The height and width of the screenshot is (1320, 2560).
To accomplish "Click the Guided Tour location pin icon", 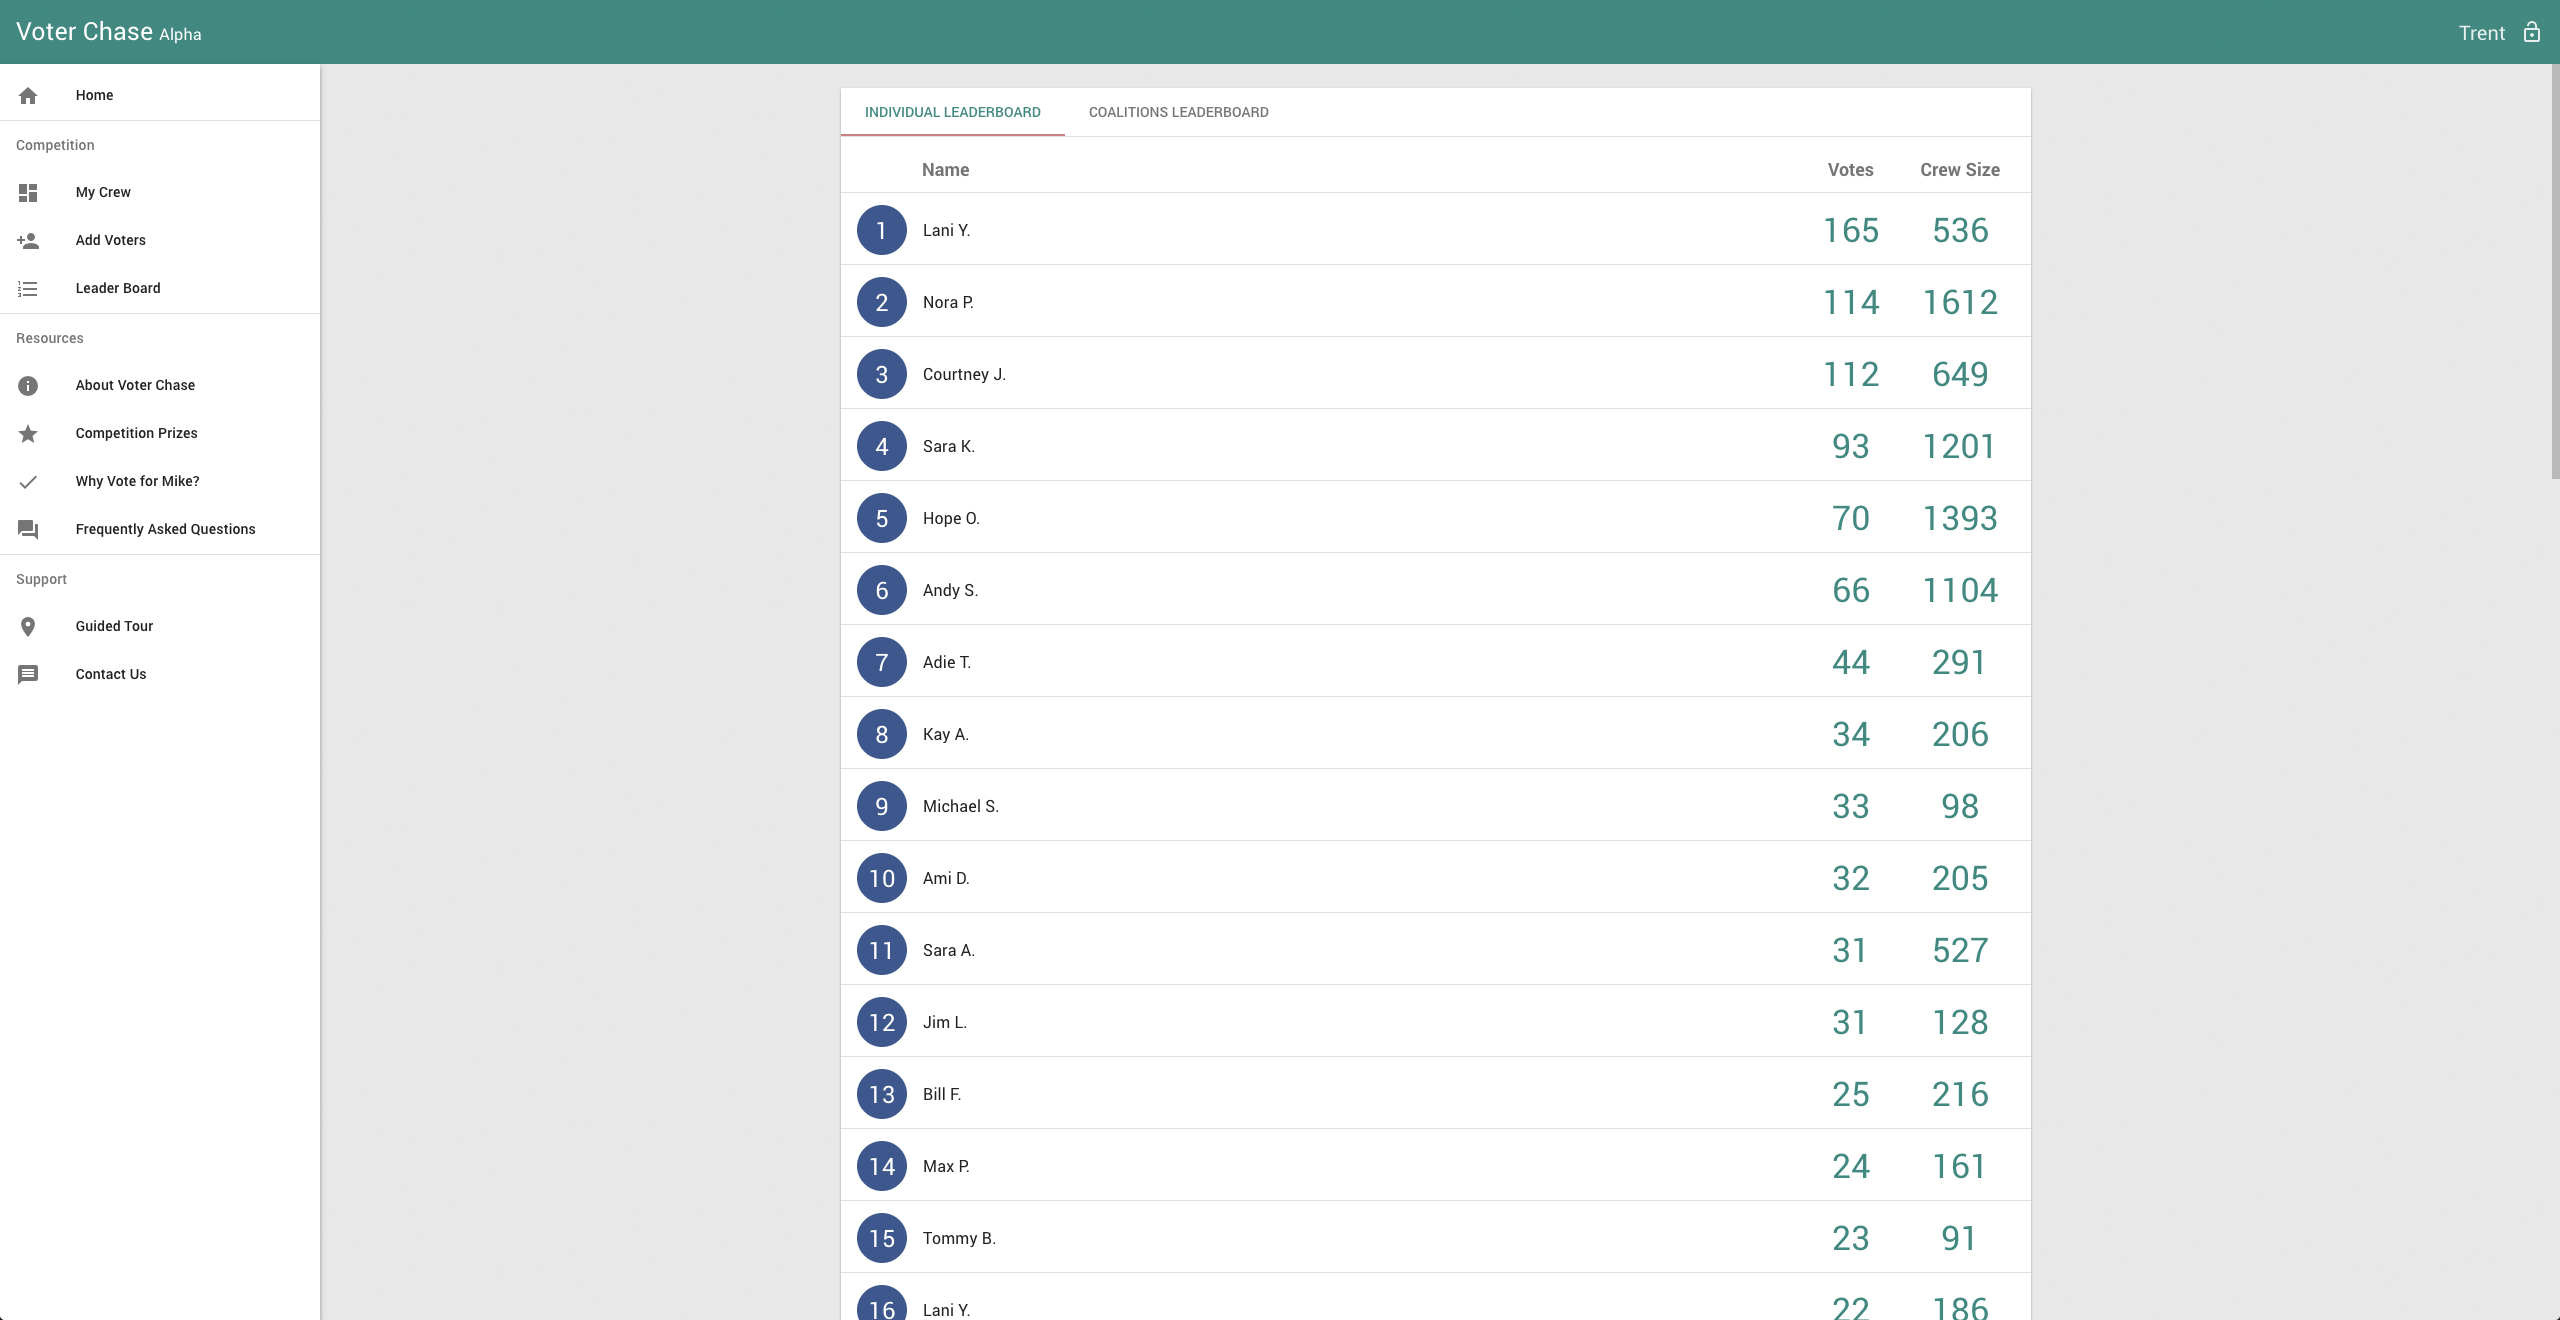I will [28, 626].
